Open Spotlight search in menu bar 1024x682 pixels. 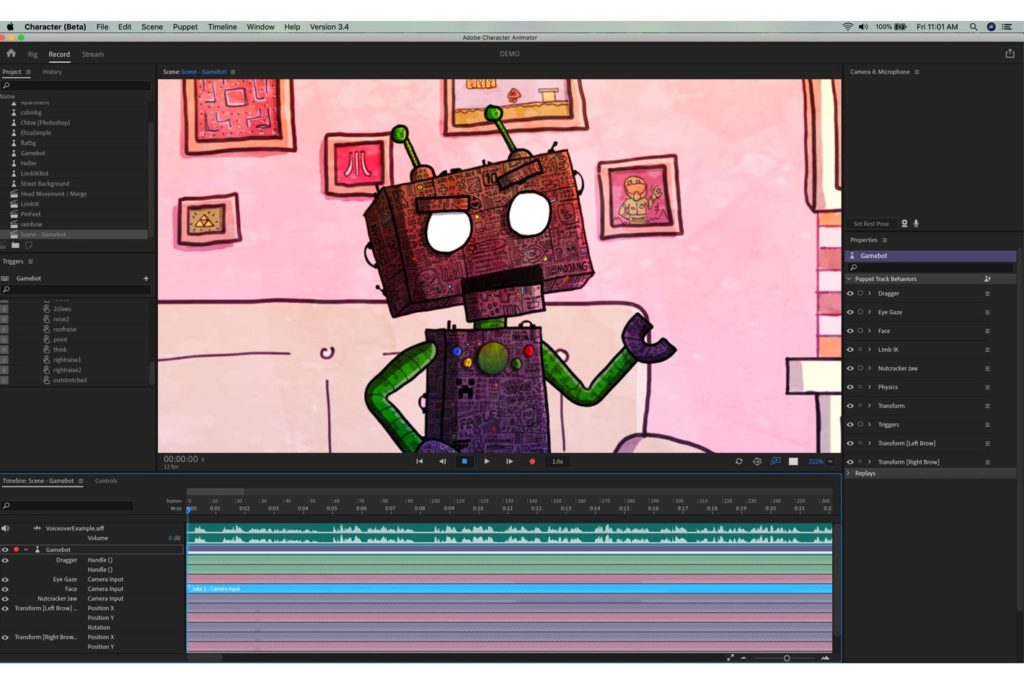[x=974, y=27]
